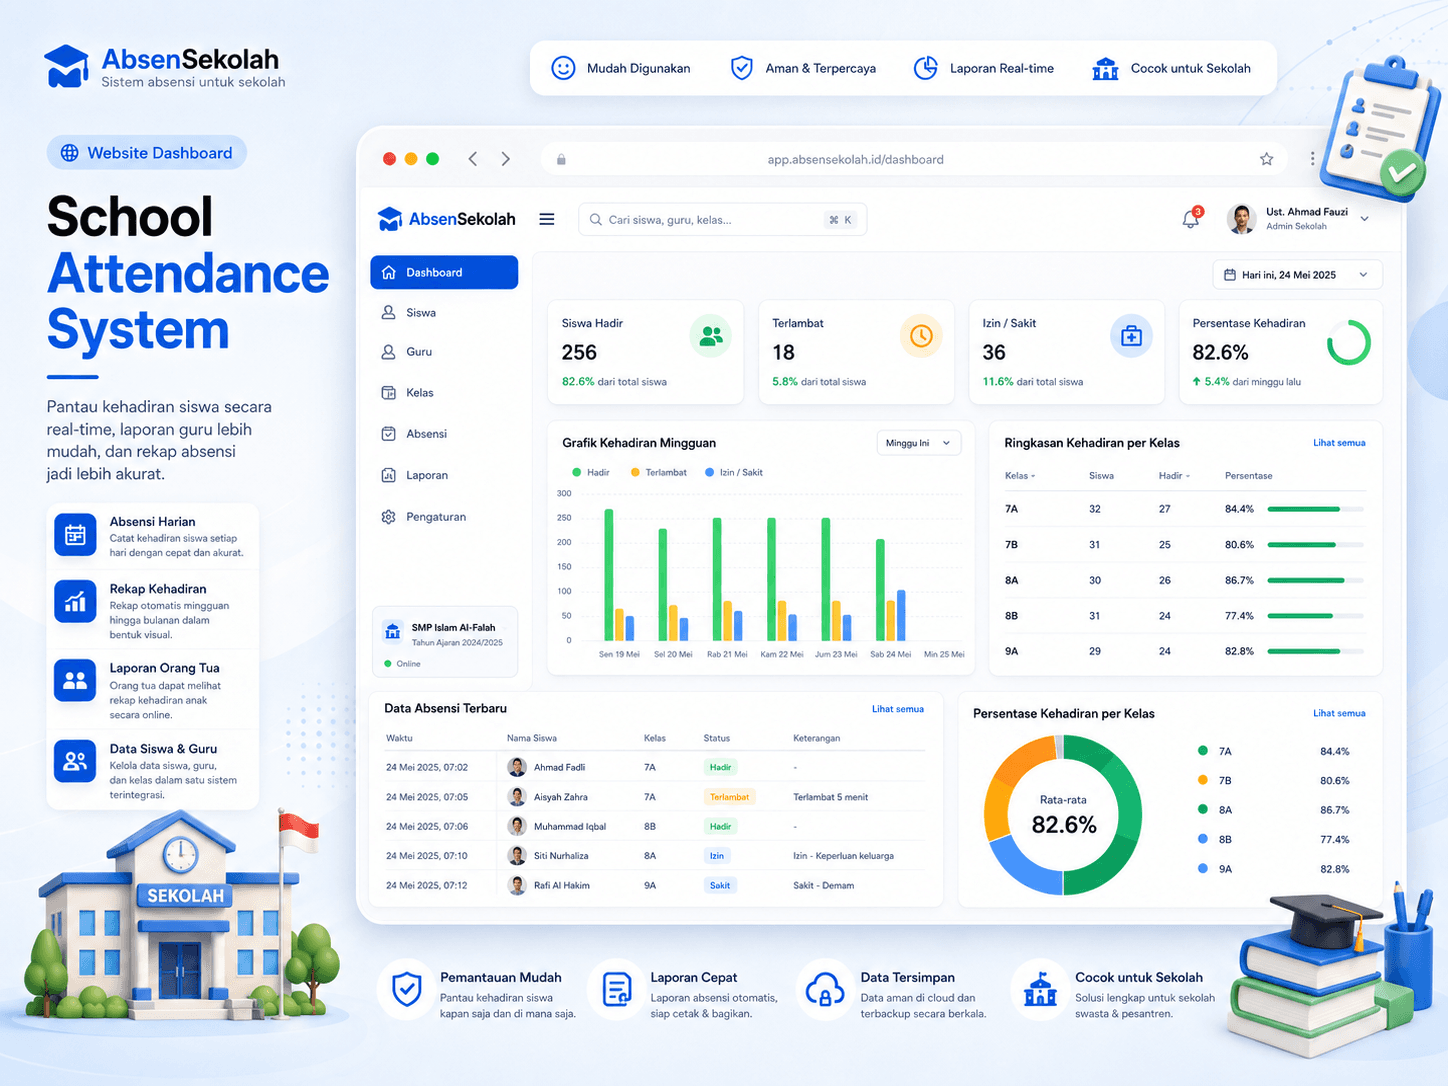Image resolution: width=1448 pixels, height=1086 pixels.
Task: Open the Guru sidebar item
Action: 444,352
